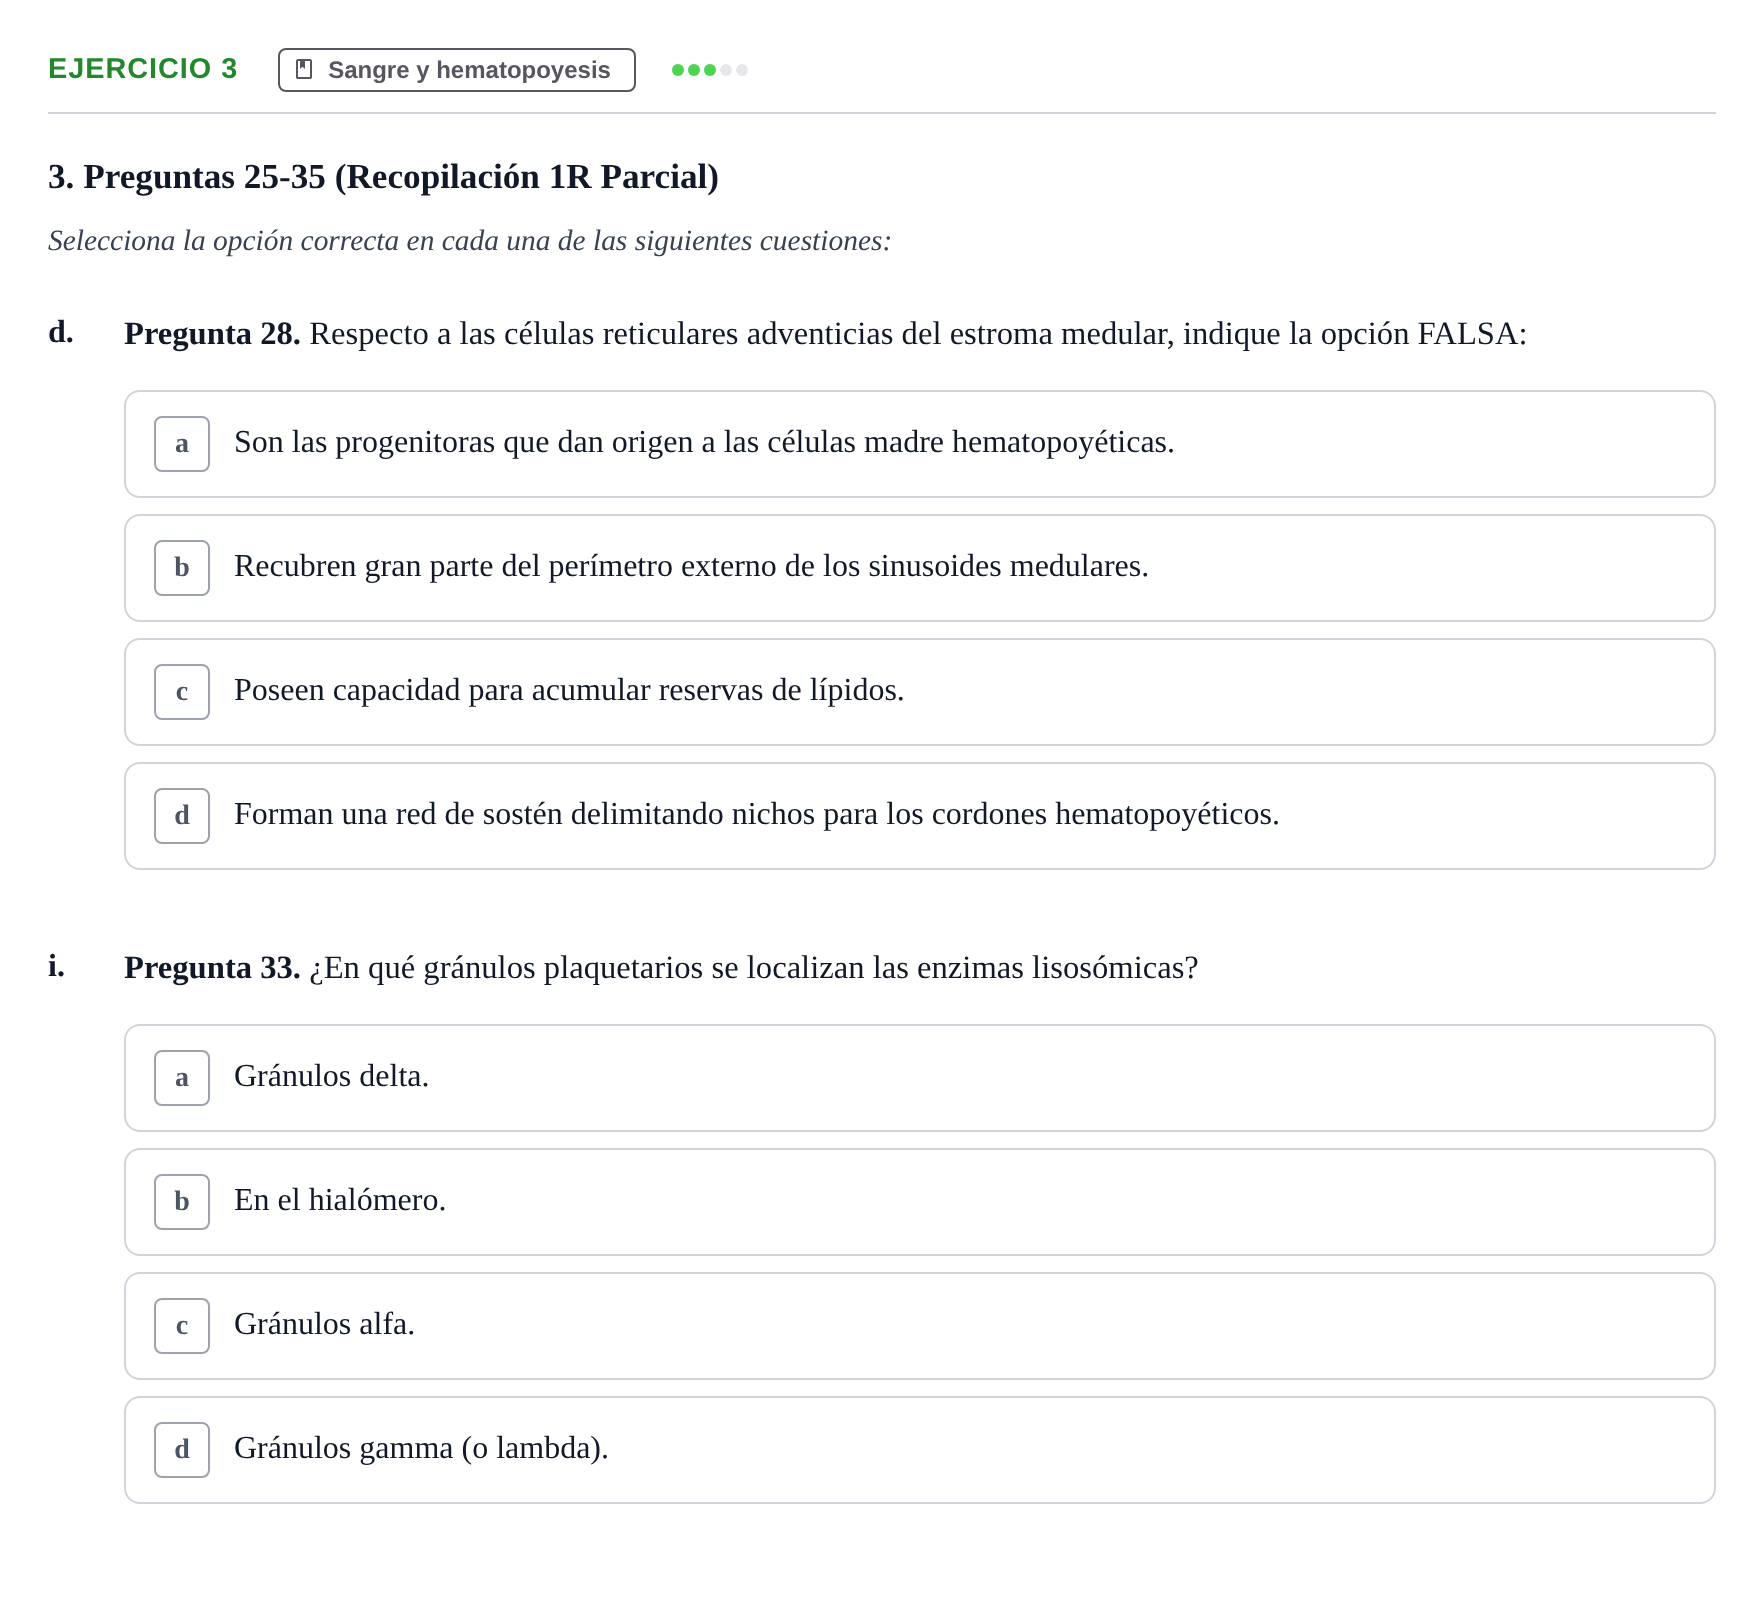Image resolution: width=1764 pixels, height=1598 pixels.
Task: Select option a in Pregunta 28
Action: [919, 444]
